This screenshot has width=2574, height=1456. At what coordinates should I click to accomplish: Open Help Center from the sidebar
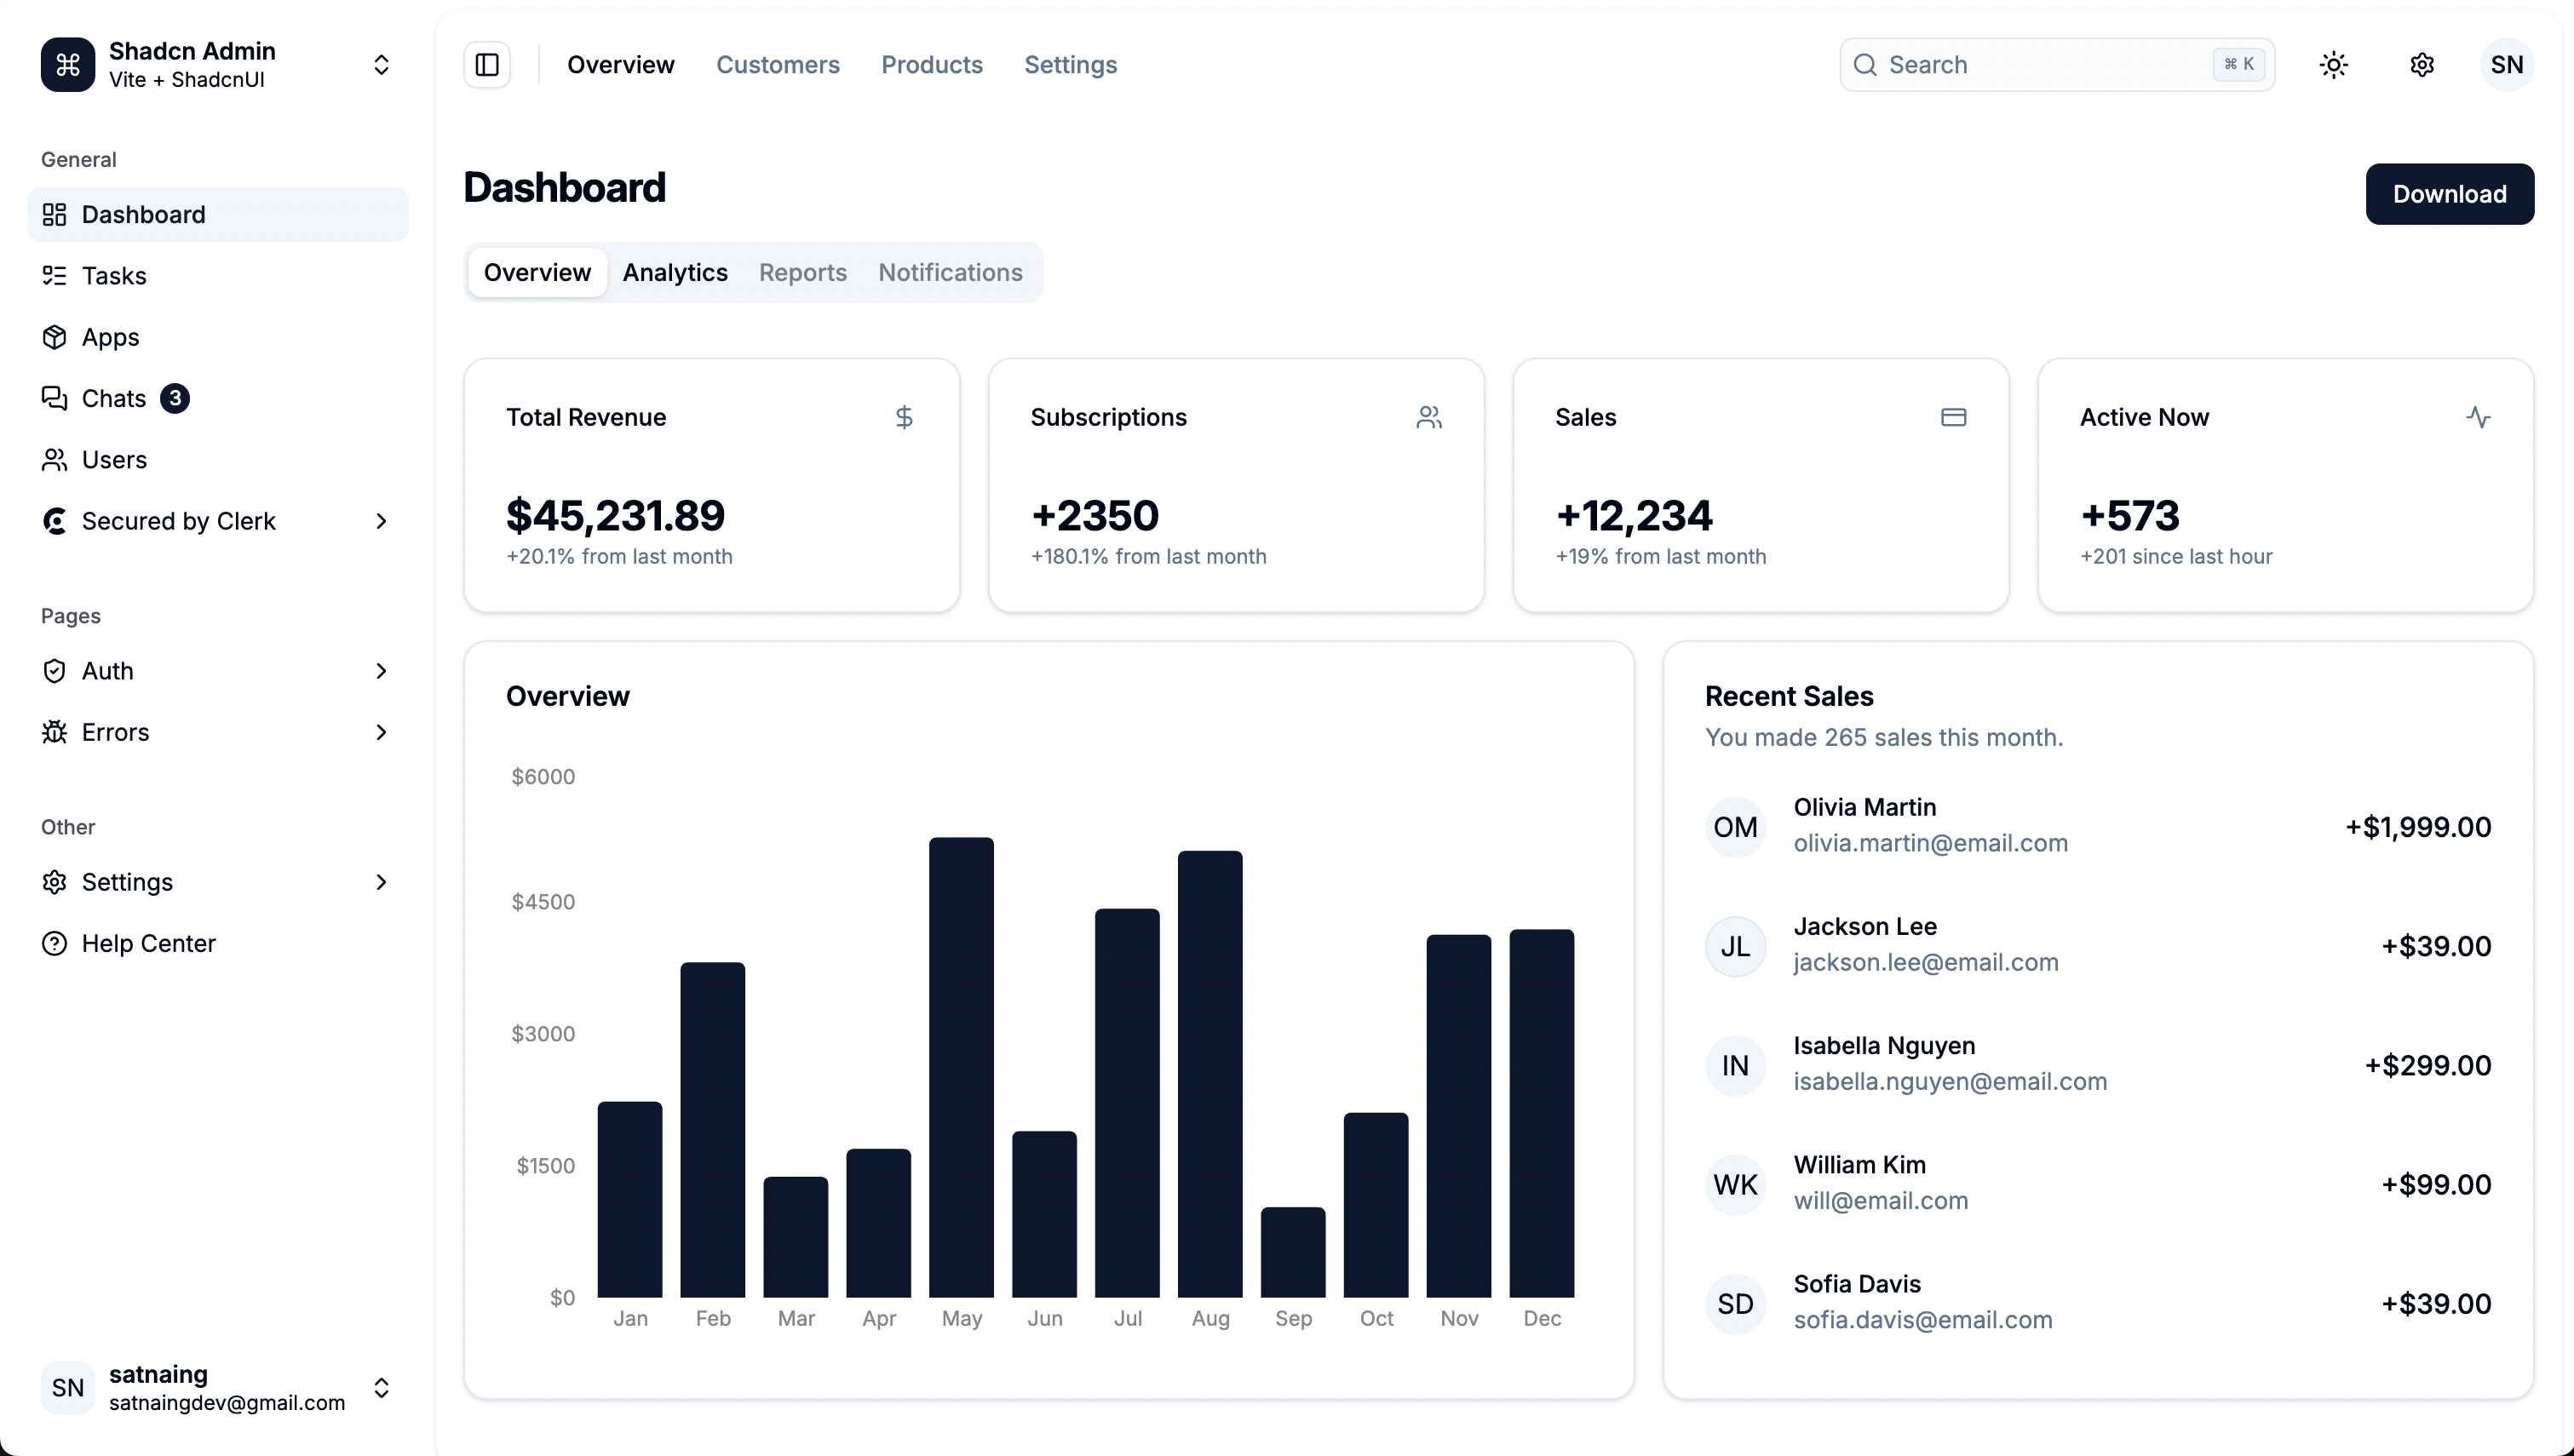click(218, 943)
